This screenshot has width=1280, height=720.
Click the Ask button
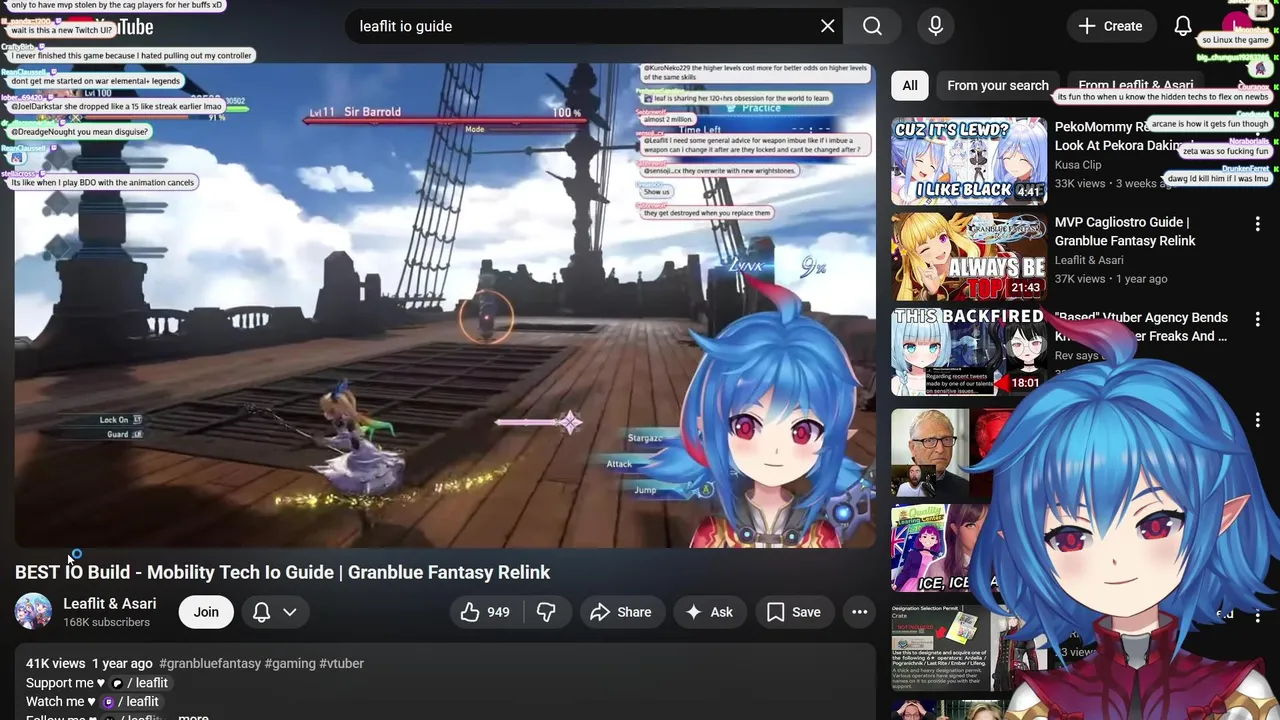[709, 612]
